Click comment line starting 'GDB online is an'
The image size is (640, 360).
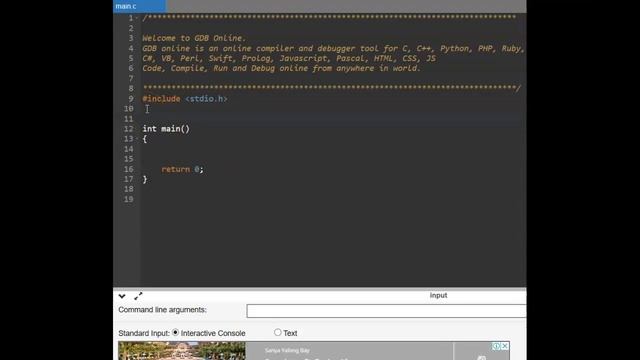tap(333, 48)
